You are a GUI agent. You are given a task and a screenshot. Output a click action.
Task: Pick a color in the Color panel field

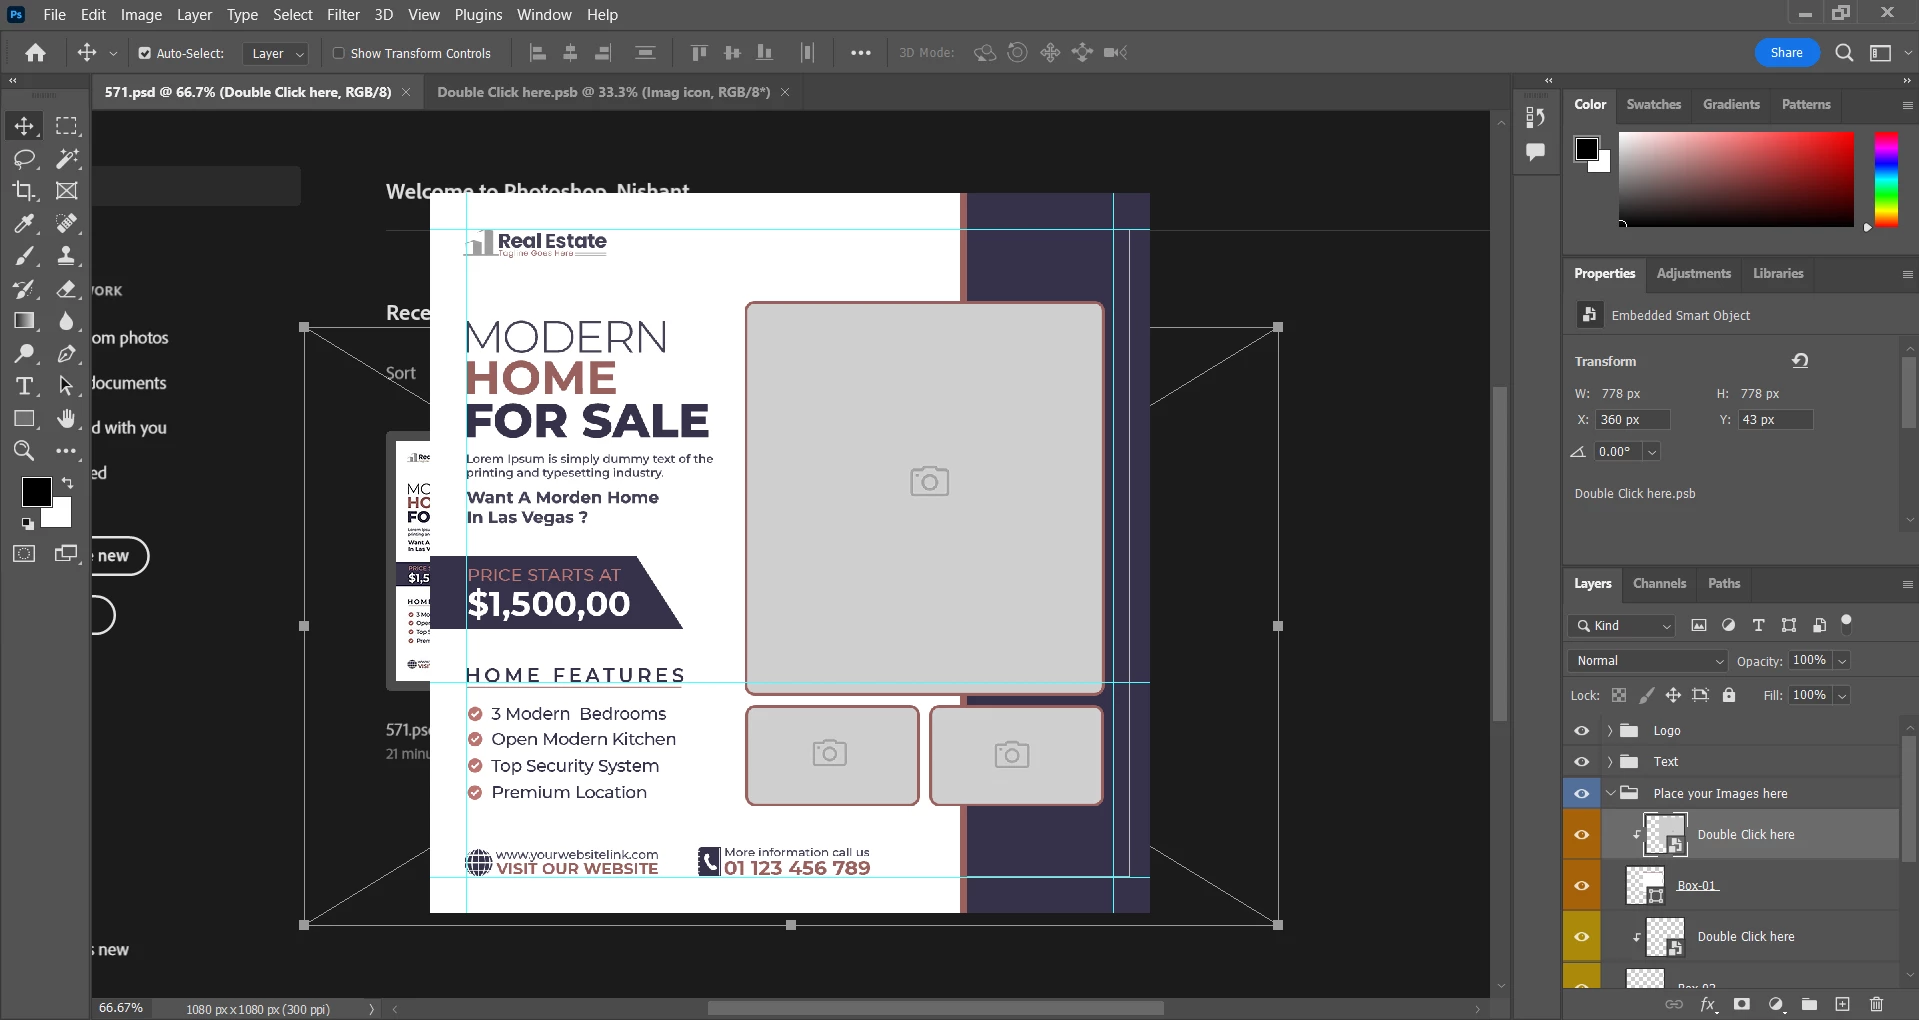pos(1736,179)
